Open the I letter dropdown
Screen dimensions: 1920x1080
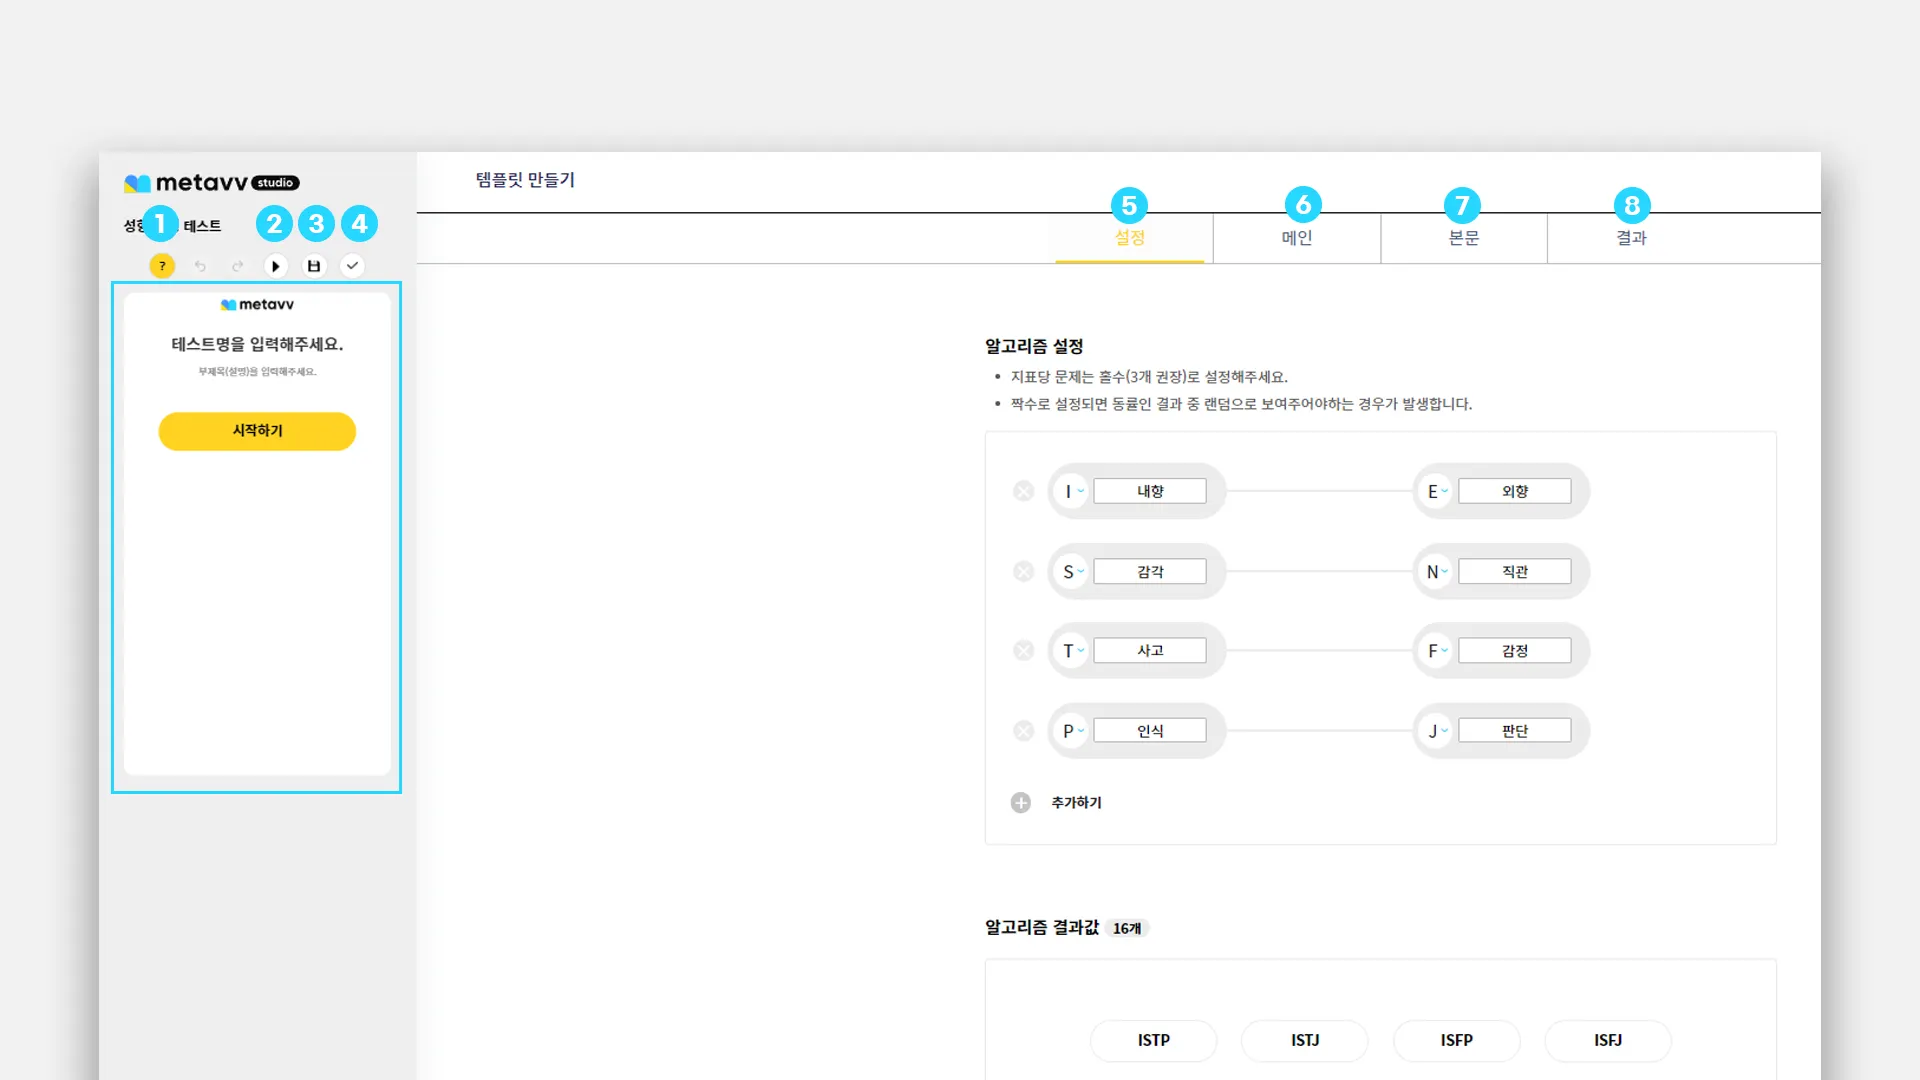1073,491
